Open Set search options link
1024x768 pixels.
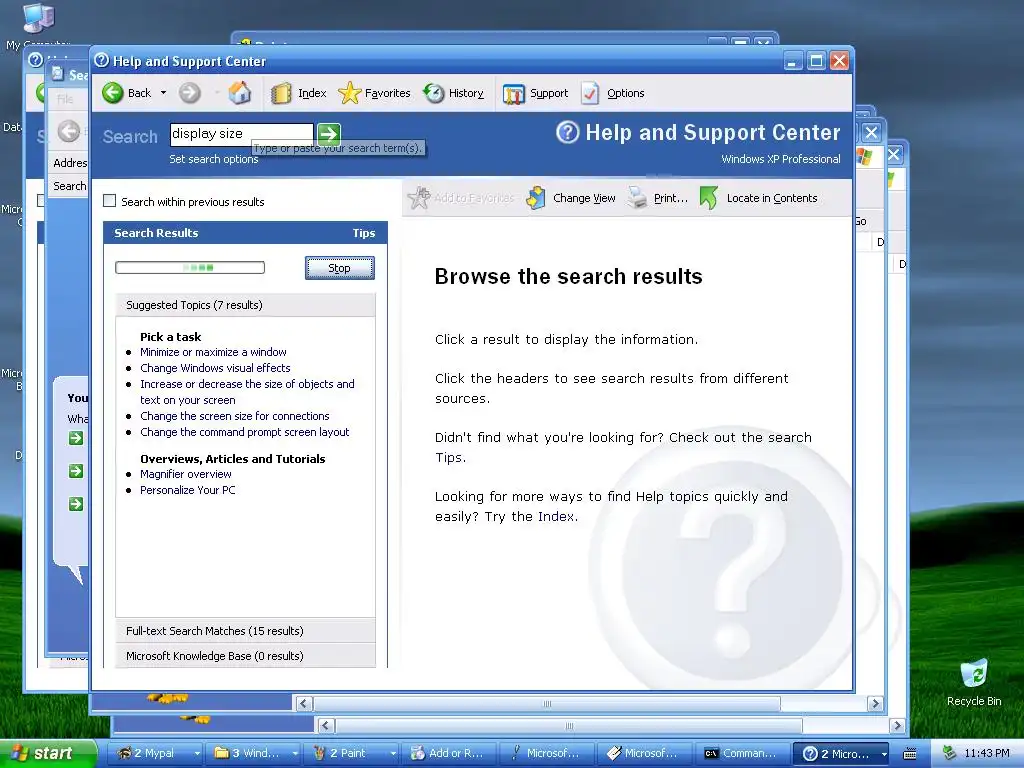point(214,159)
